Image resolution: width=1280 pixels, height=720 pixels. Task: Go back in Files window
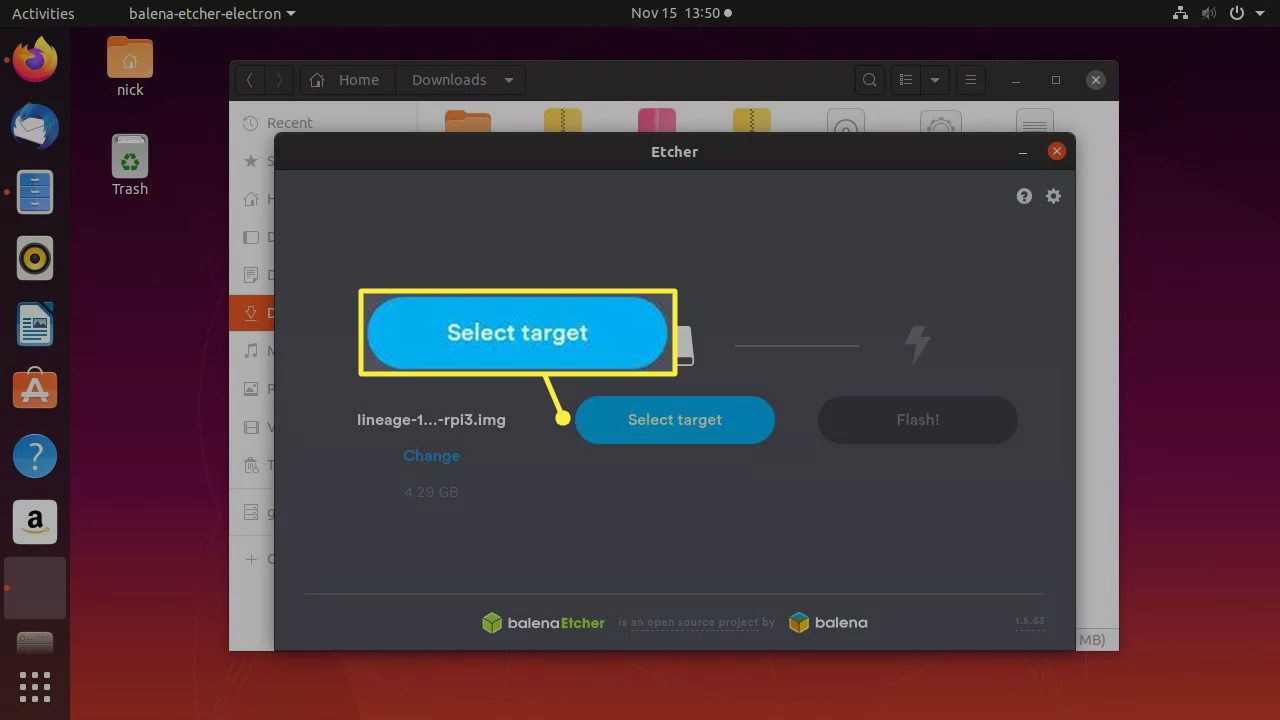click(250, 80)
